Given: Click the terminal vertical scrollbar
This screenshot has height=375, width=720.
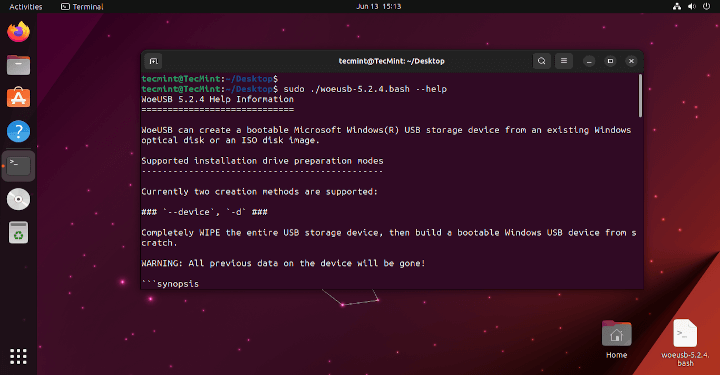Looking at the screenshot, I should click(x=640, y=95).
